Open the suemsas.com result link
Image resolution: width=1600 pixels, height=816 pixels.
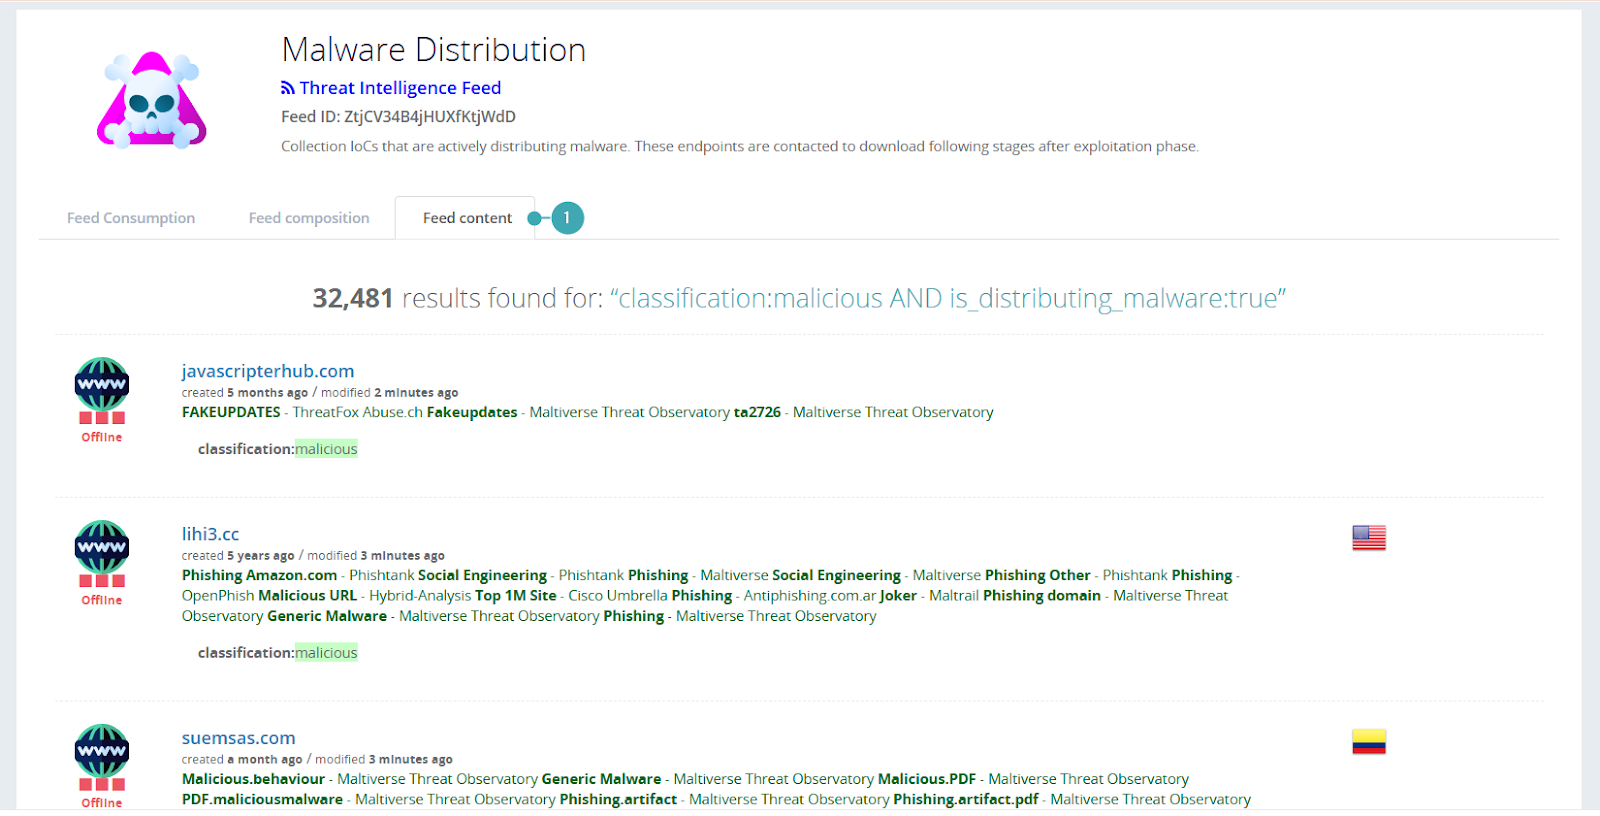238,738
